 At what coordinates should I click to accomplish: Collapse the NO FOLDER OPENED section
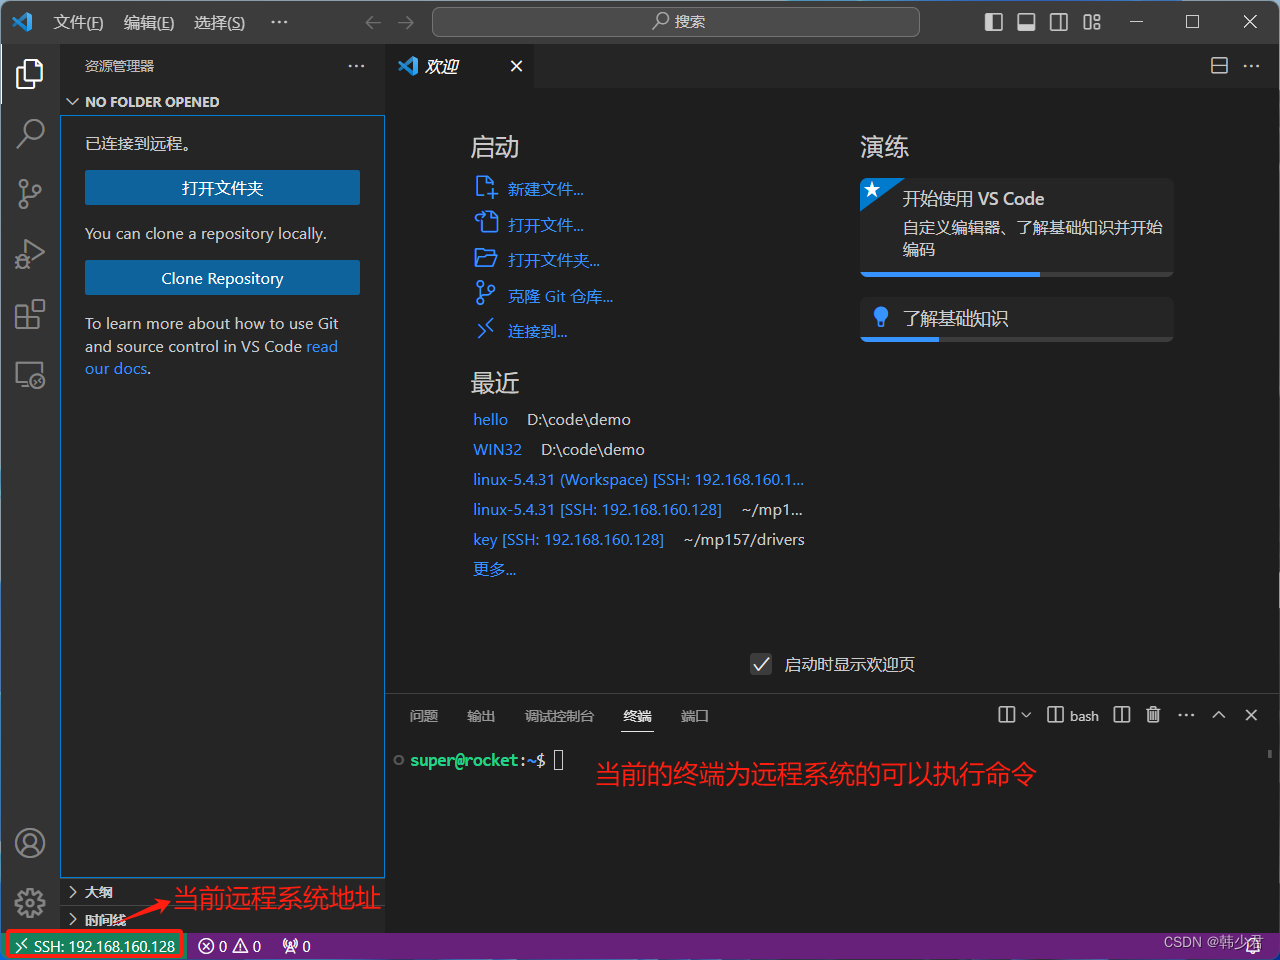coord(222,102)
